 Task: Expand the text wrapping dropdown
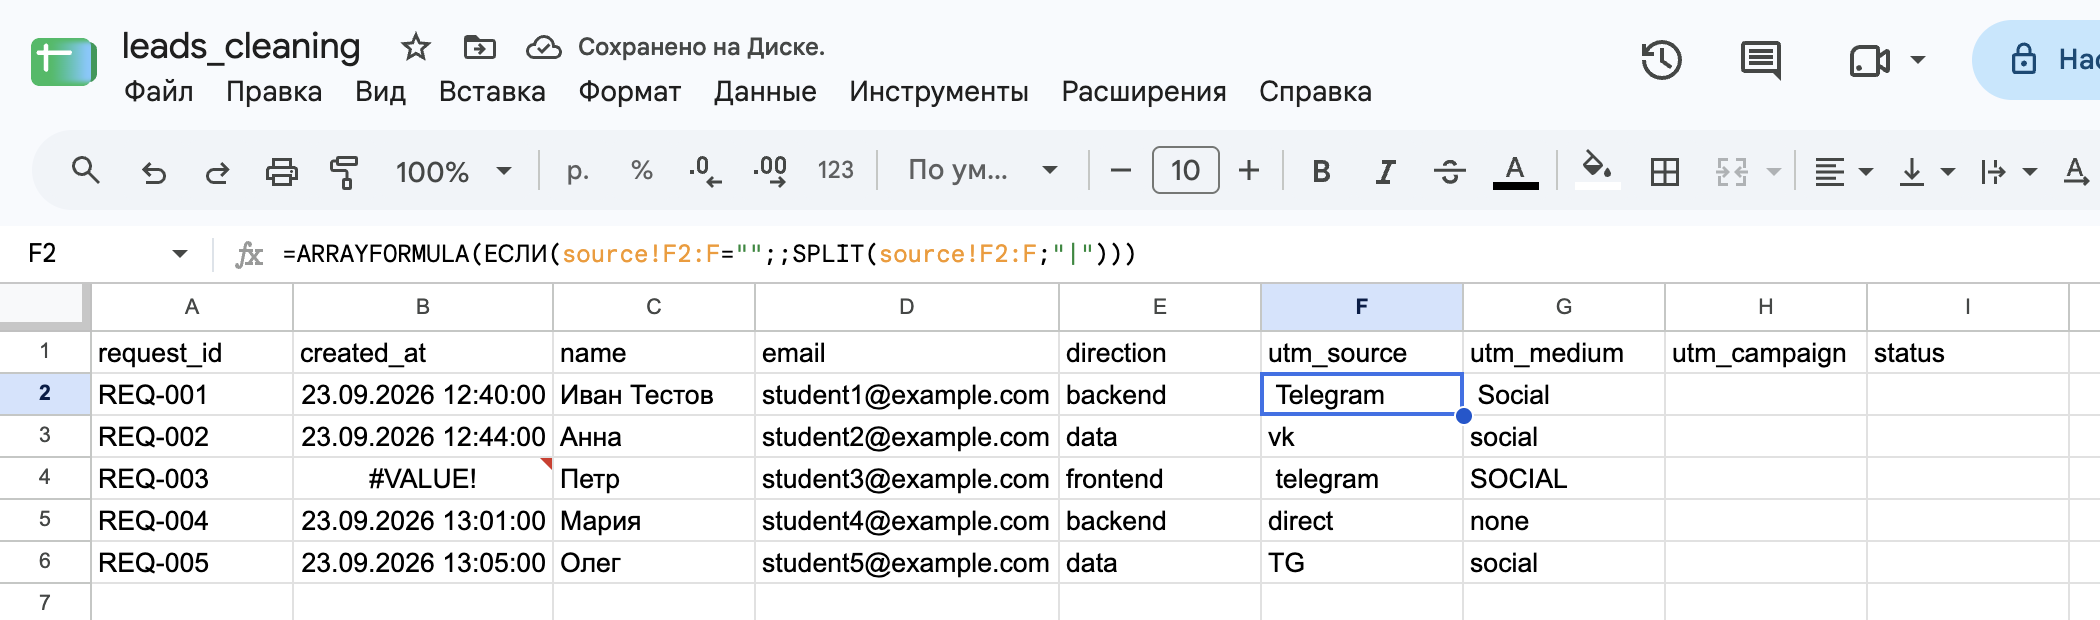tap(2030, 172)
